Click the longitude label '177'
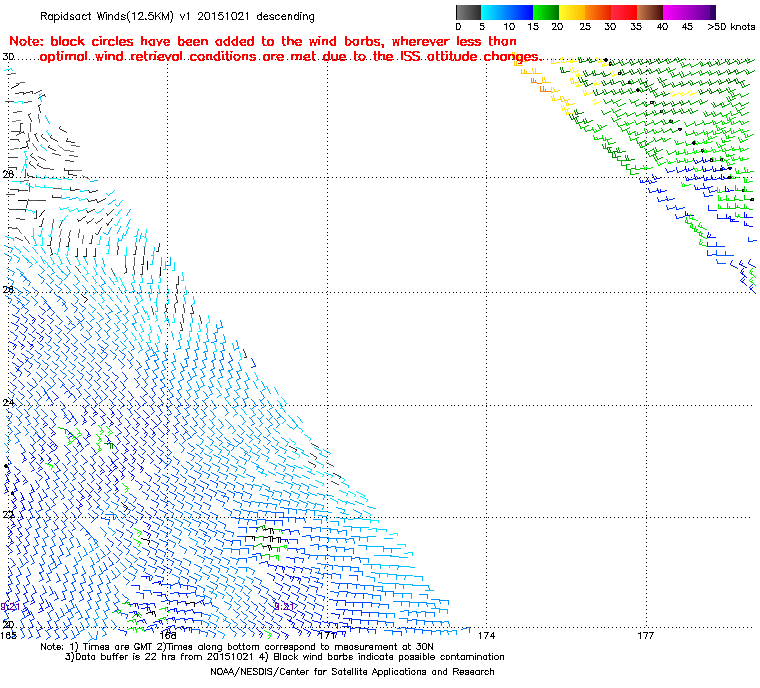 click(x=646, y=635)
